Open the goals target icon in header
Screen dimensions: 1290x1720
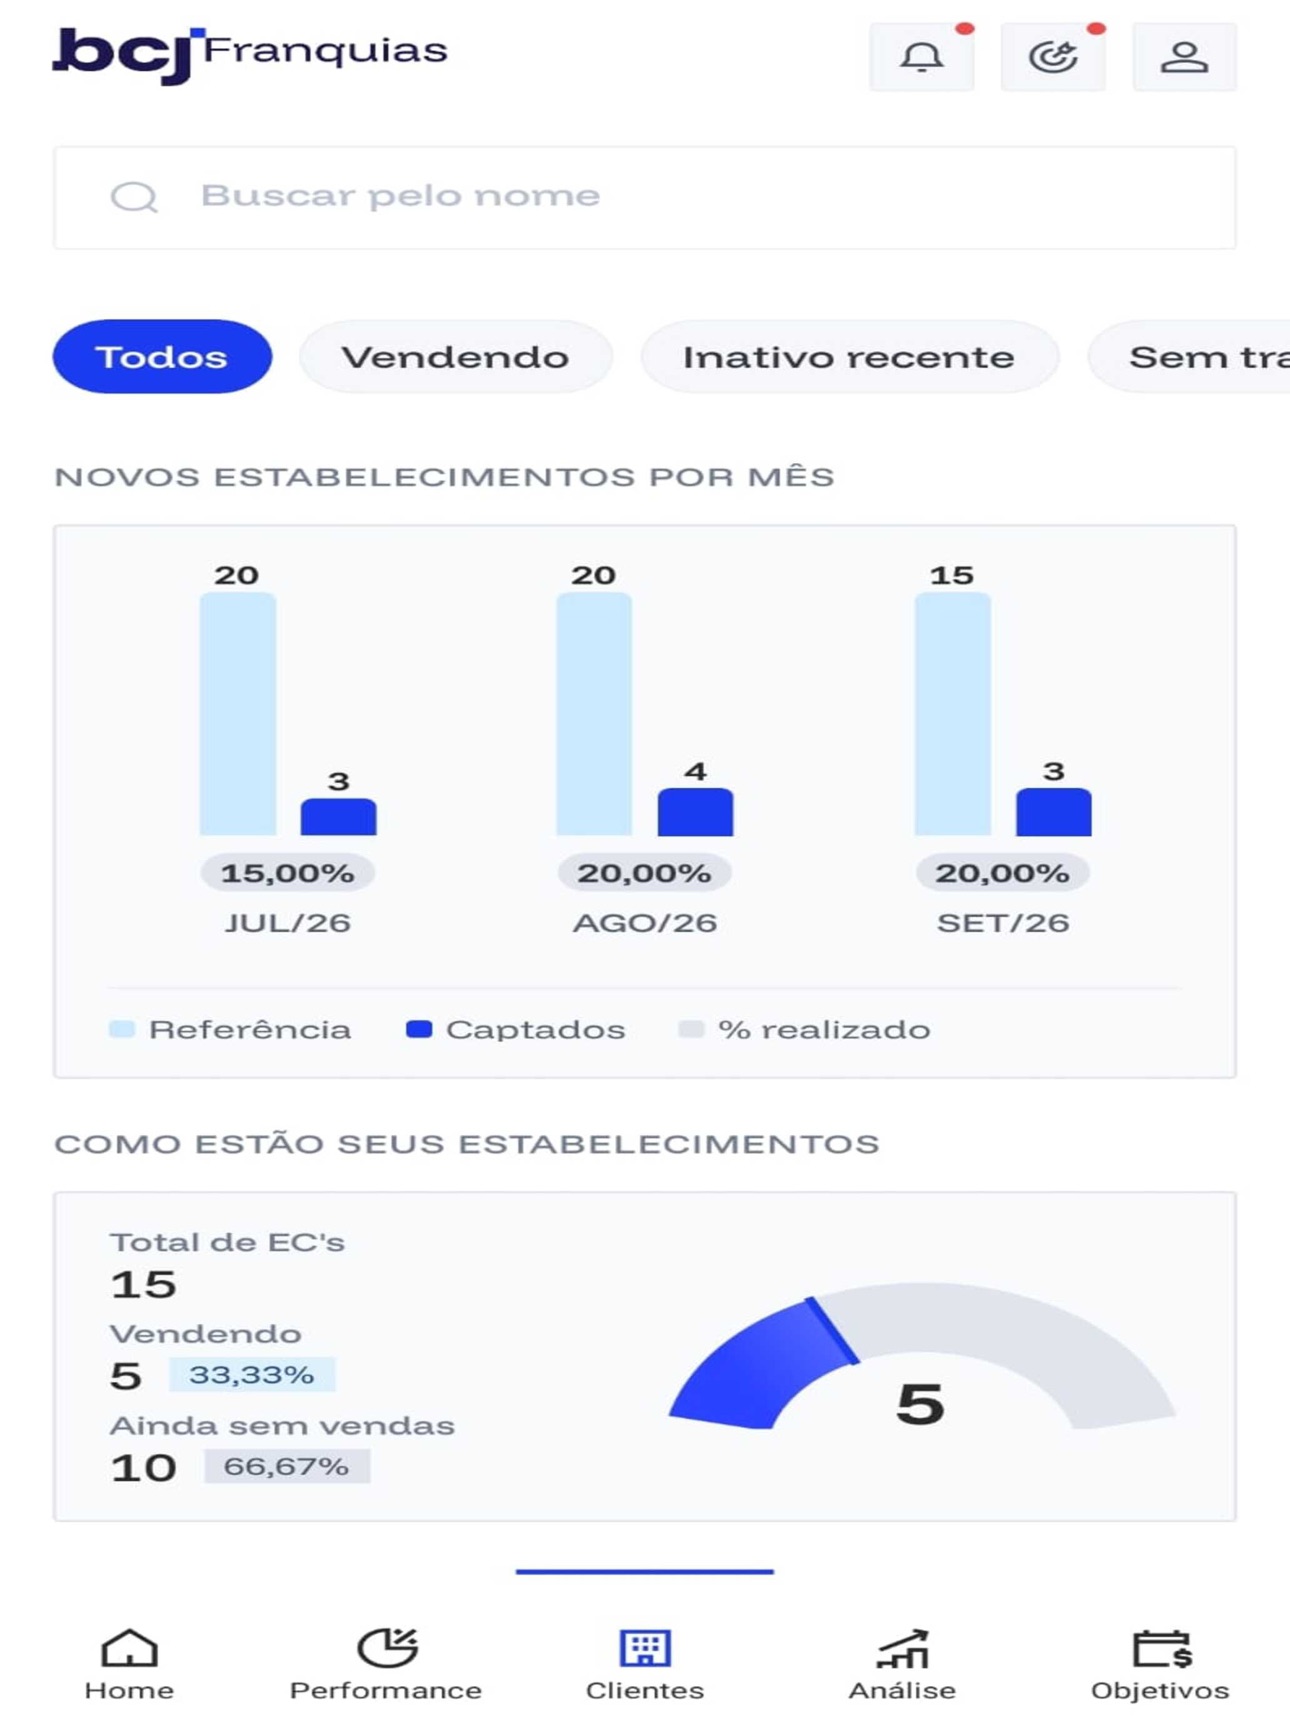pos(1053,57)
